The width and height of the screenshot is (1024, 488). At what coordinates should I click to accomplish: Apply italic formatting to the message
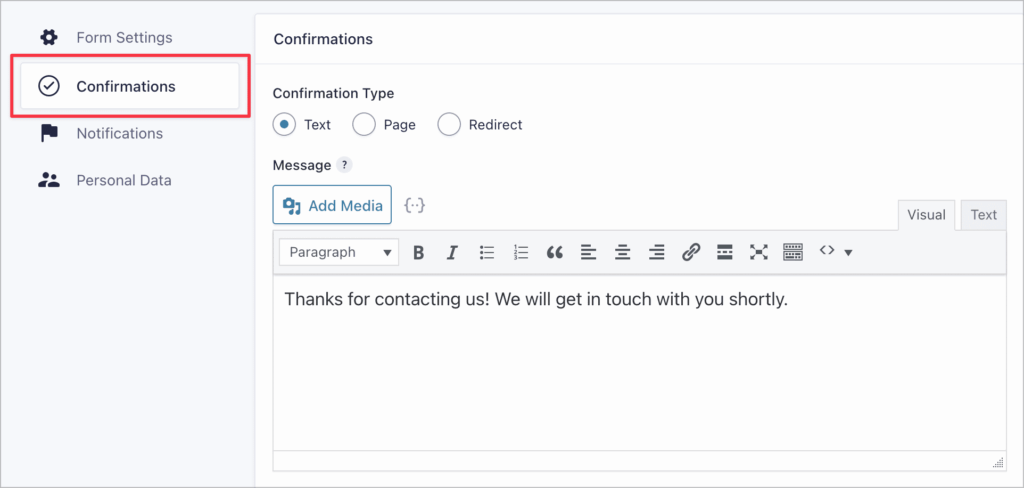(452, 253)
